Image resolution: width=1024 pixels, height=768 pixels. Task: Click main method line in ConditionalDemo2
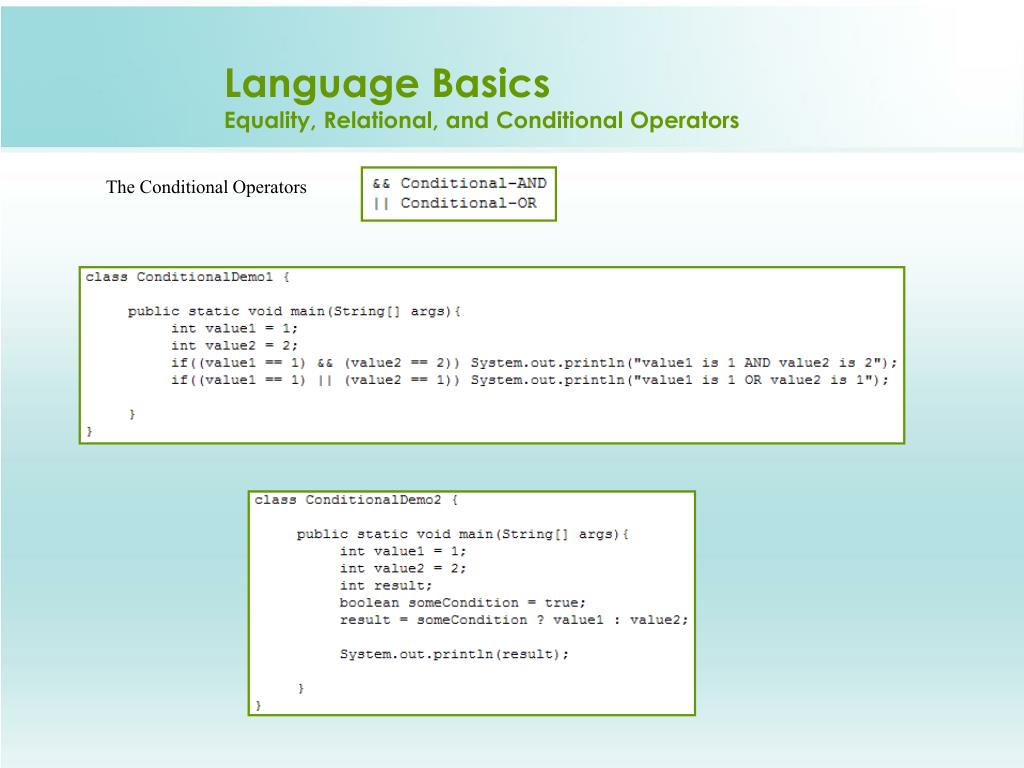[463, 534]
